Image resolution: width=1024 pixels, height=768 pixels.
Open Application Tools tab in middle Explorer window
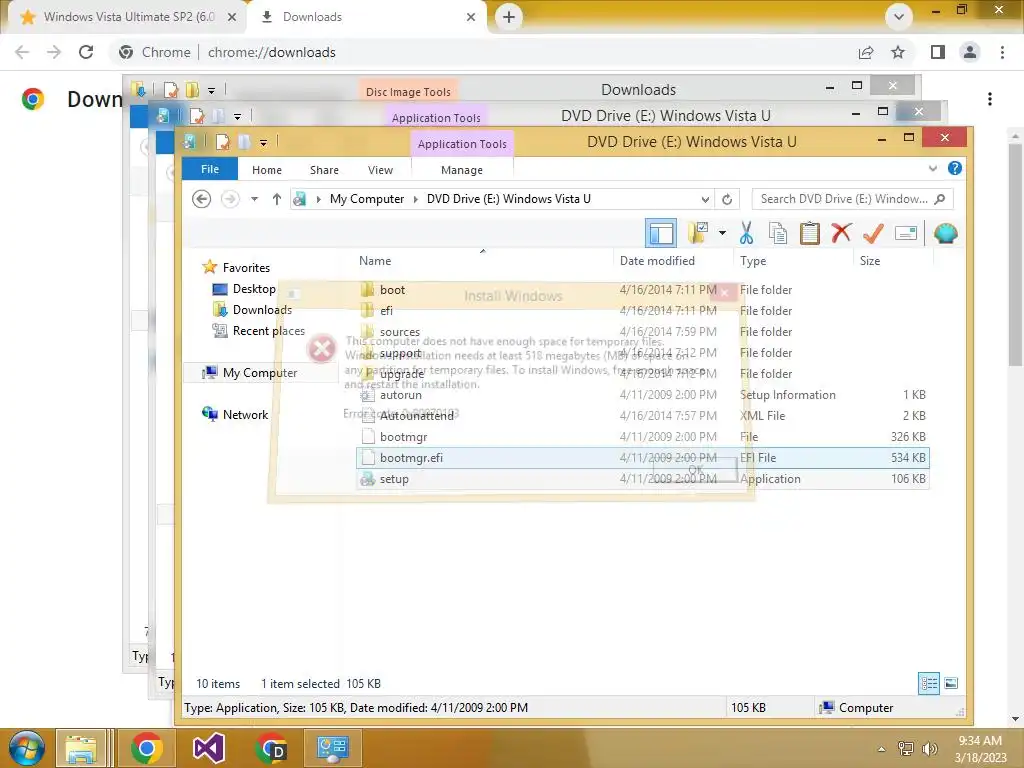[436, 118]
